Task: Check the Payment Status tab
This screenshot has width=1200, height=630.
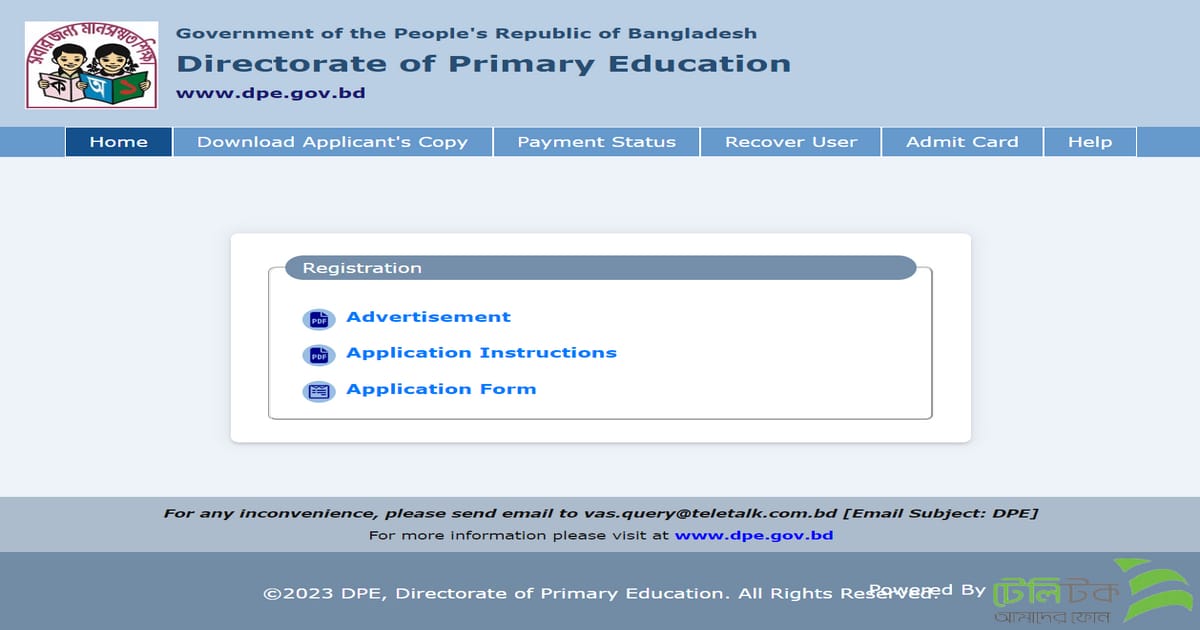Action: tap(596, 142)
